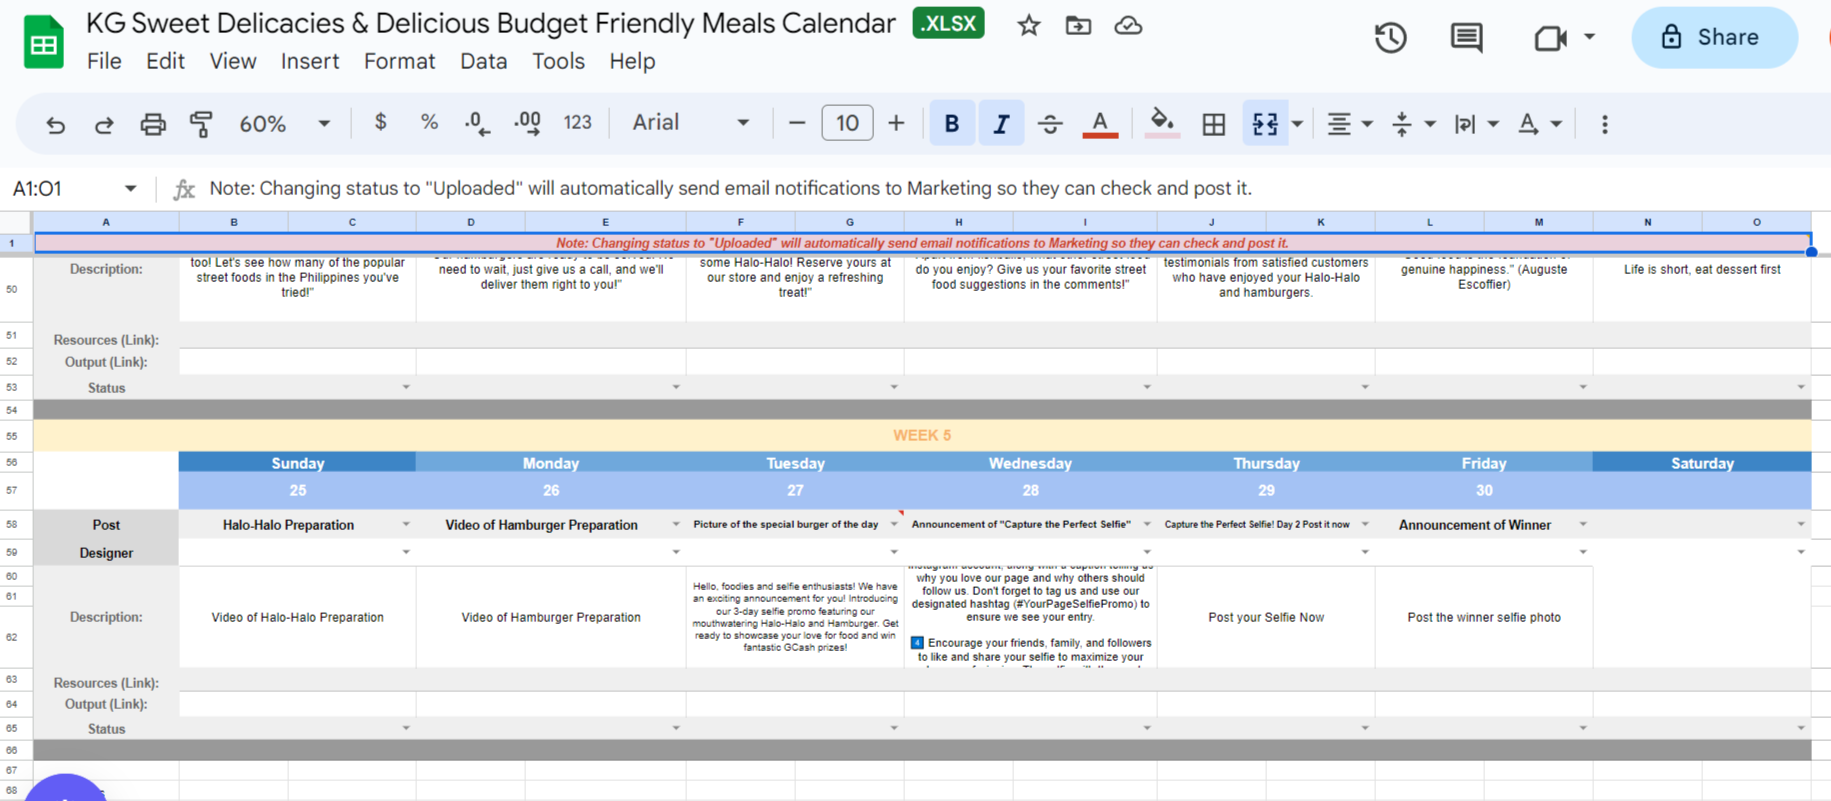Open the View menu
This screenshot has height=801, width=1831.
point(233,61)
